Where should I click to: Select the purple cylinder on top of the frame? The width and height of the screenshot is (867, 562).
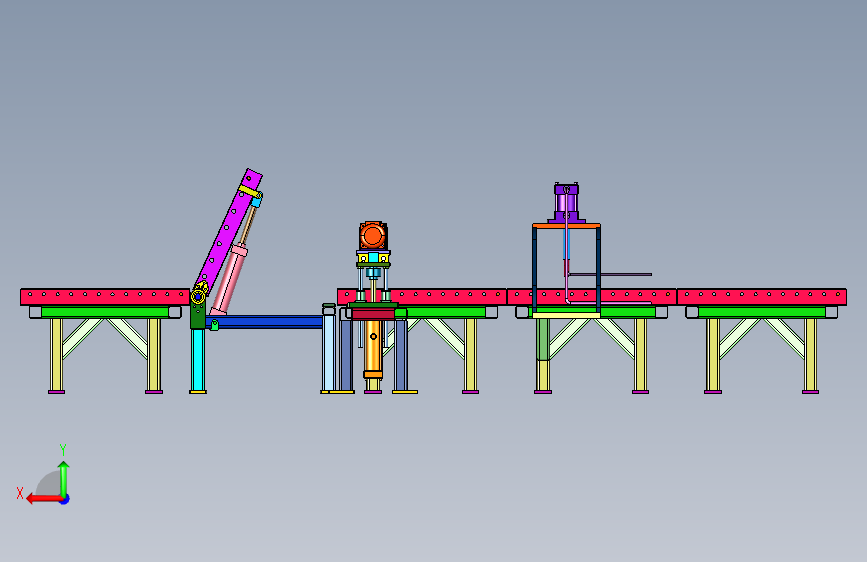[566, 203]
